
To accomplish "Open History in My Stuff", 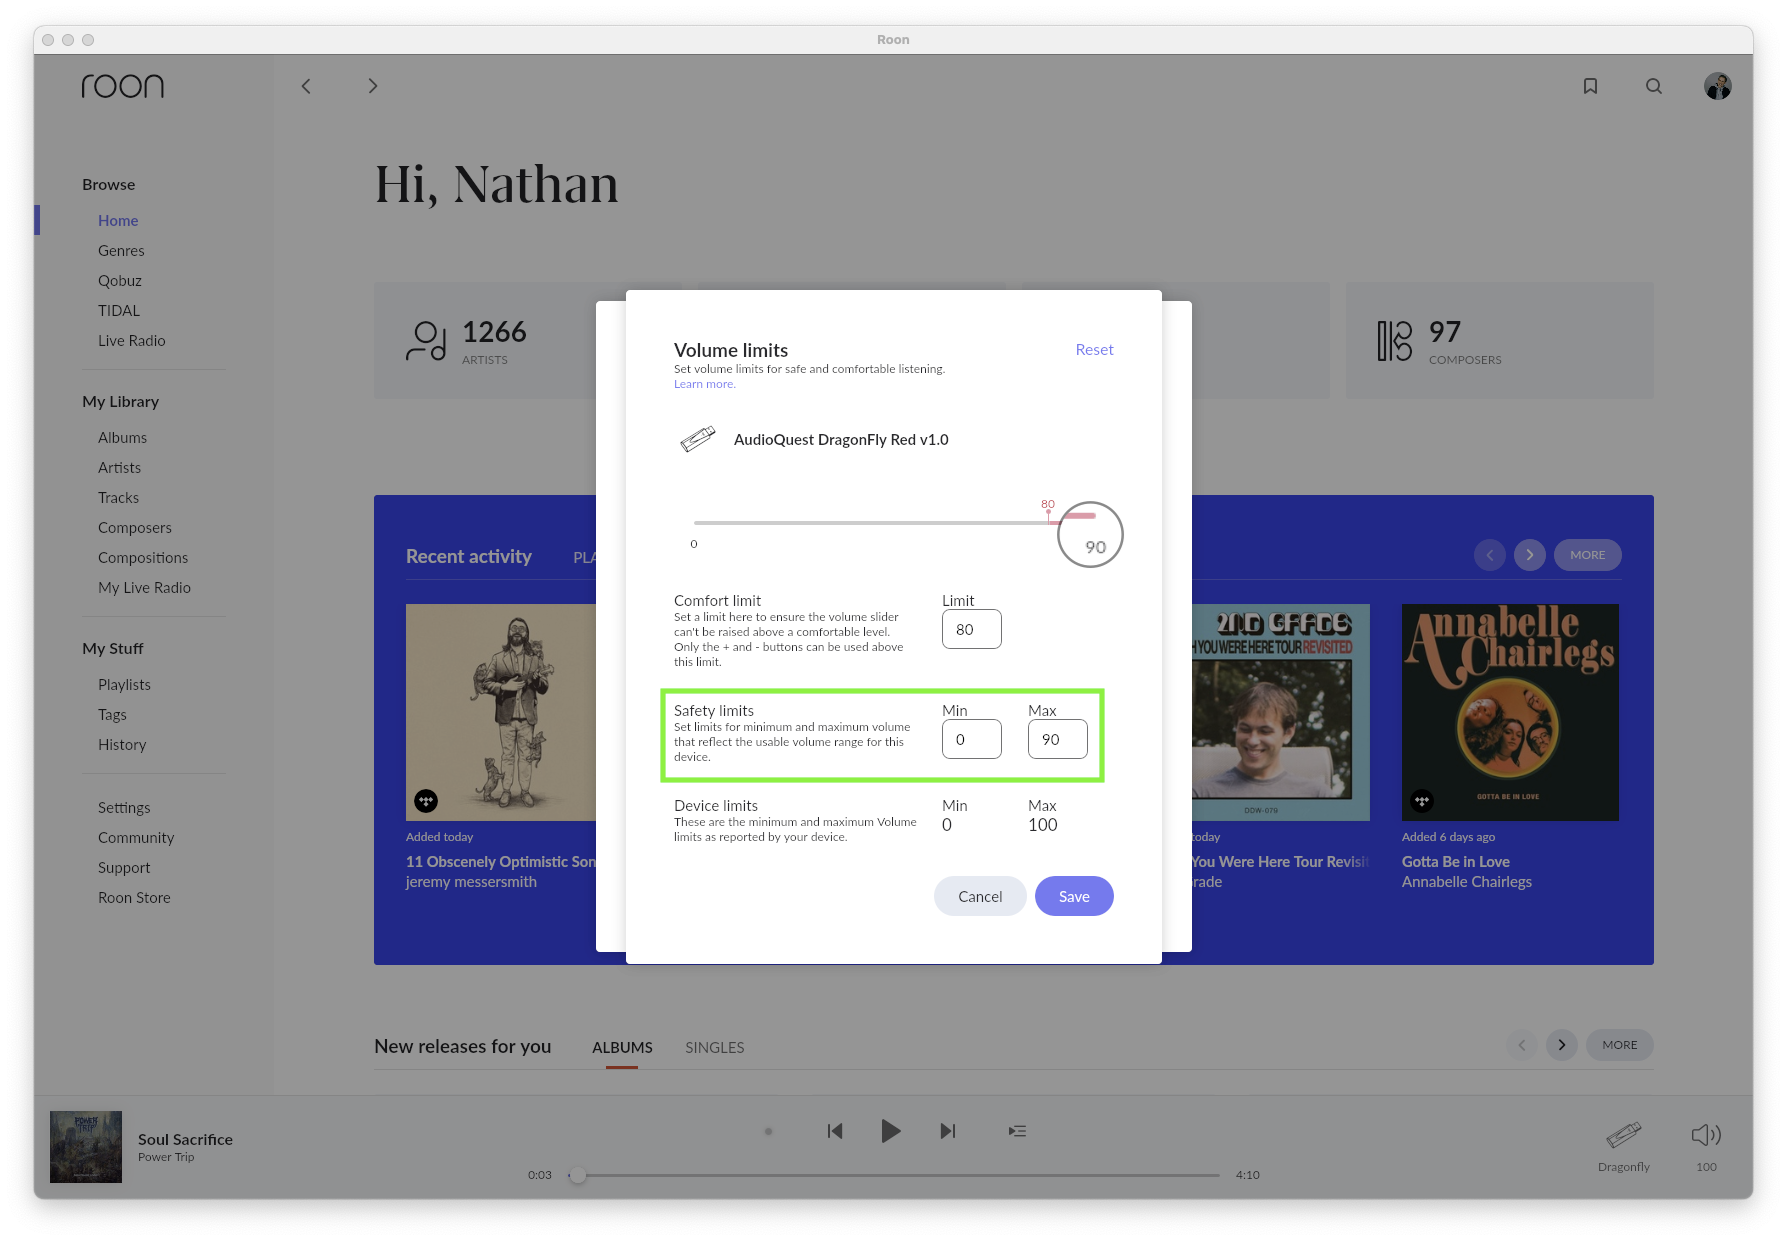I will pos(122,745).
